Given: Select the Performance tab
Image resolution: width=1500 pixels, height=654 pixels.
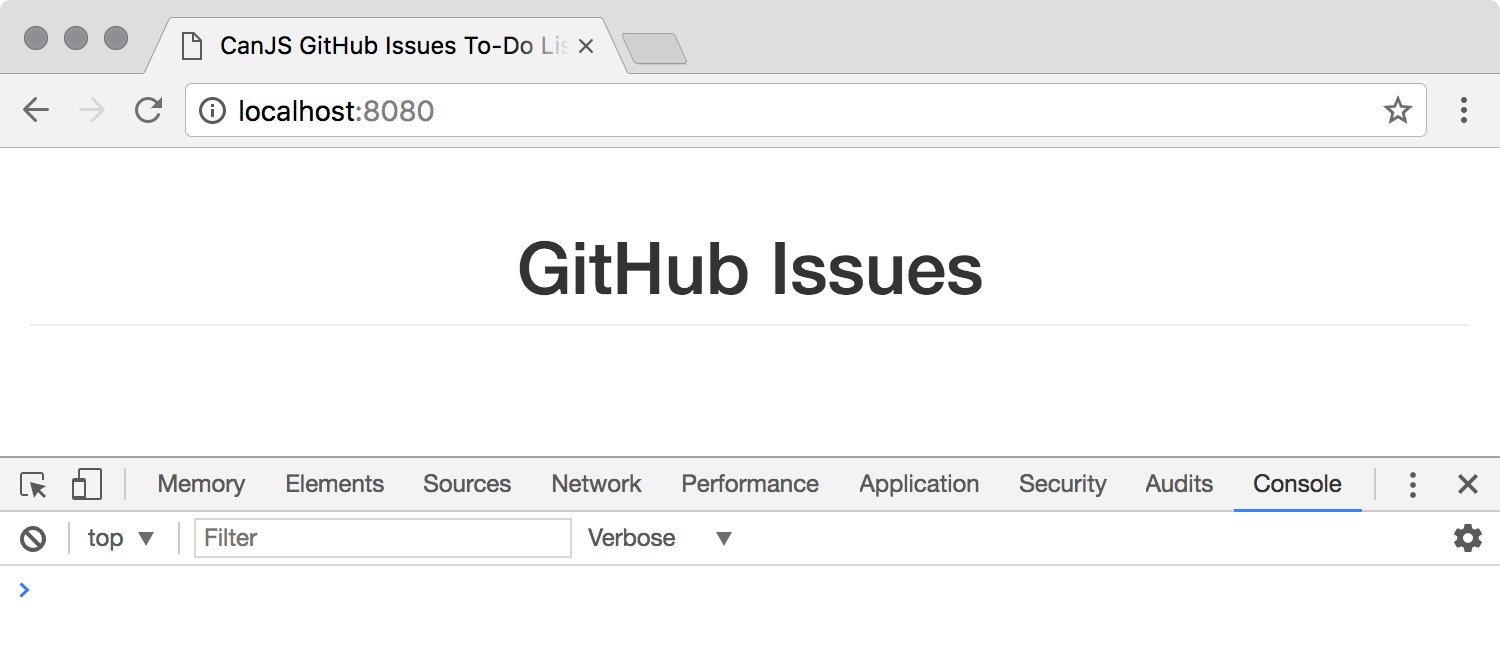Looking at the screenshot, I should pyautogui.click(x=750, y=484).
